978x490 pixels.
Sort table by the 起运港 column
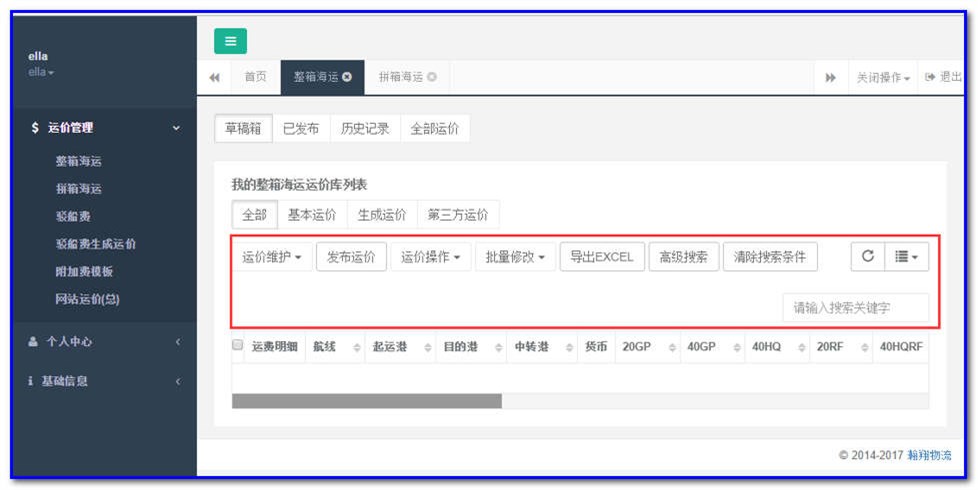[401, 347]
